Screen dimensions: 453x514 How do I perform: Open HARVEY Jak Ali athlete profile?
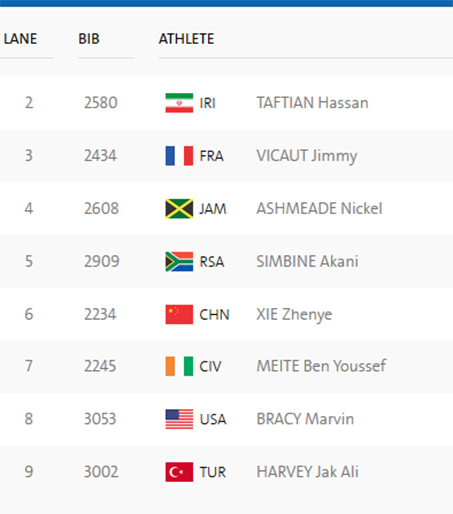(307, 472)
